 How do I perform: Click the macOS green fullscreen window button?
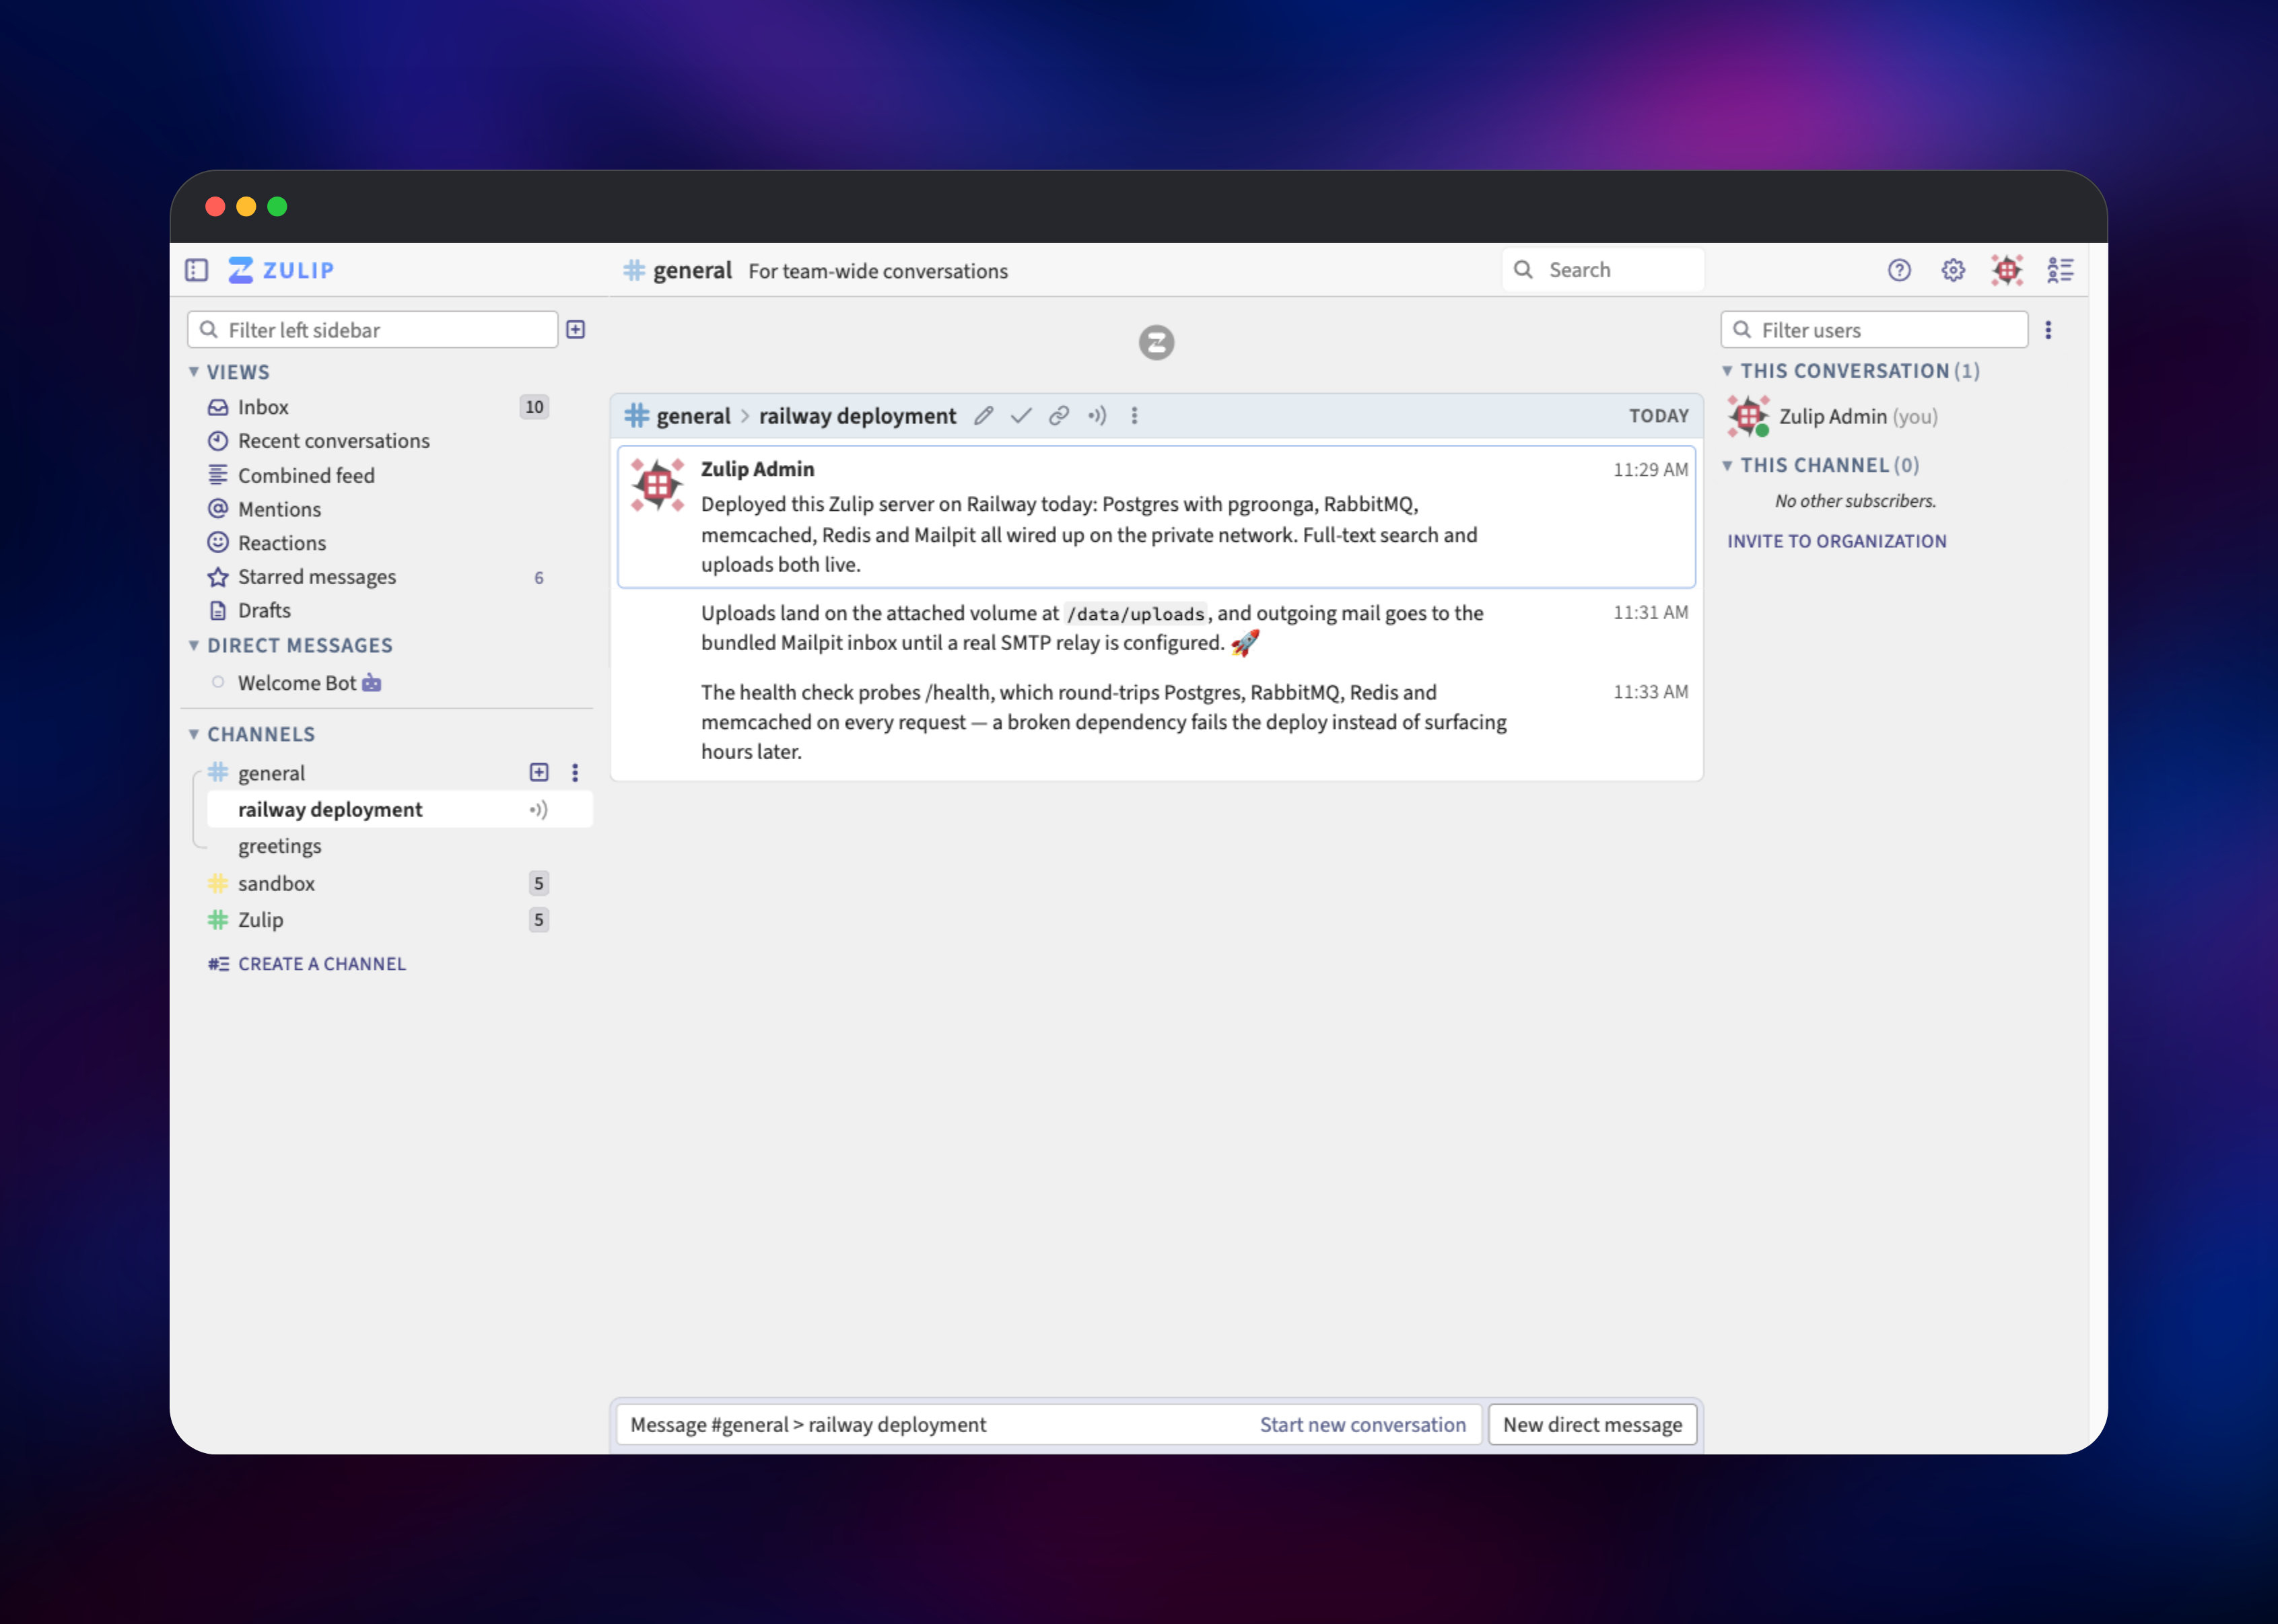pos(277,206)
